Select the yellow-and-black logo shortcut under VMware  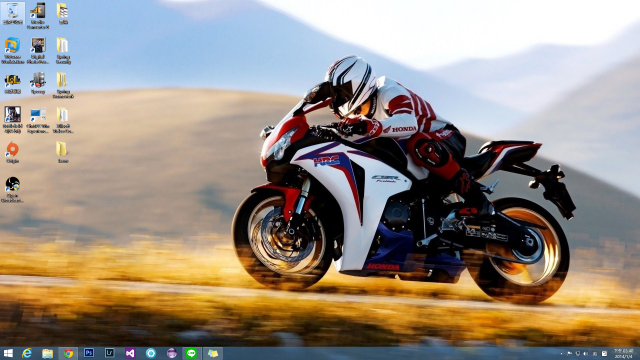pyautogui.click(x=13, y=84)
